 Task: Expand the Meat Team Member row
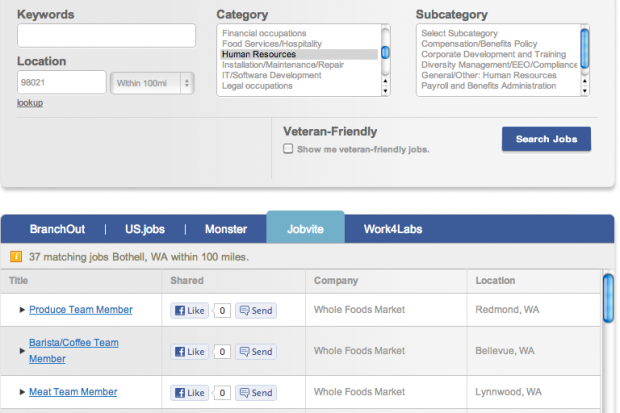(x=22, y=392)
